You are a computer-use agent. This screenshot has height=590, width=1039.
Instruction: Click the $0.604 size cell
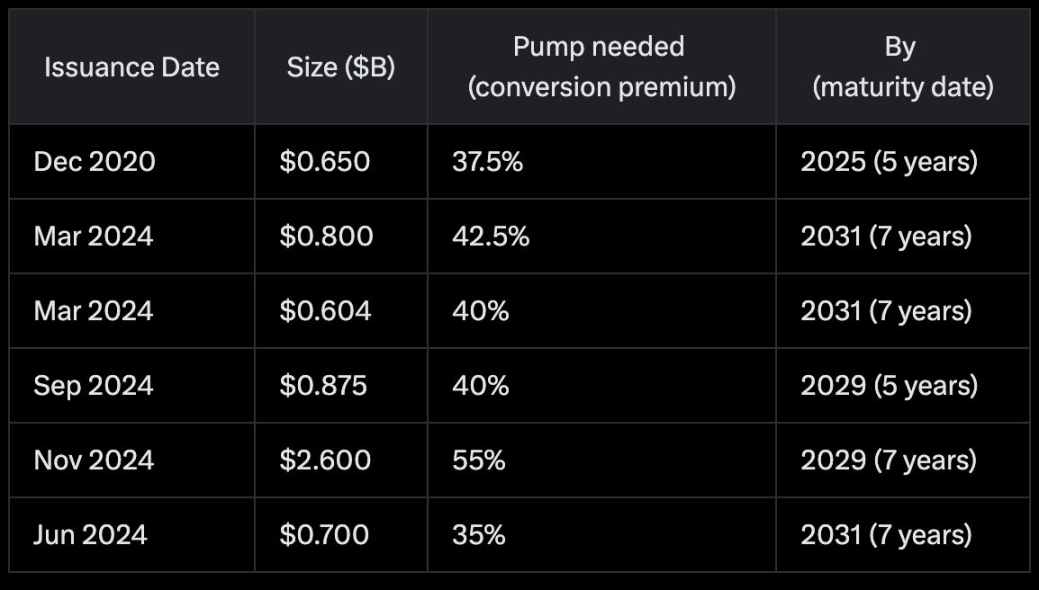[325, 311]
